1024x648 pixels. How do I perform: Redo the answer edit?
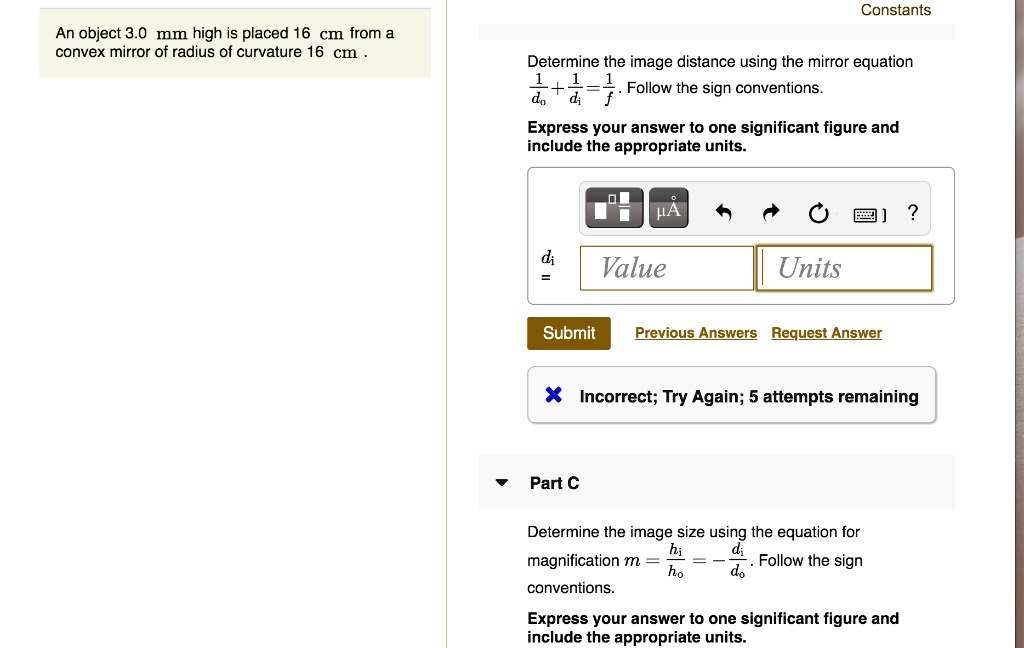[x=770, y=211]
